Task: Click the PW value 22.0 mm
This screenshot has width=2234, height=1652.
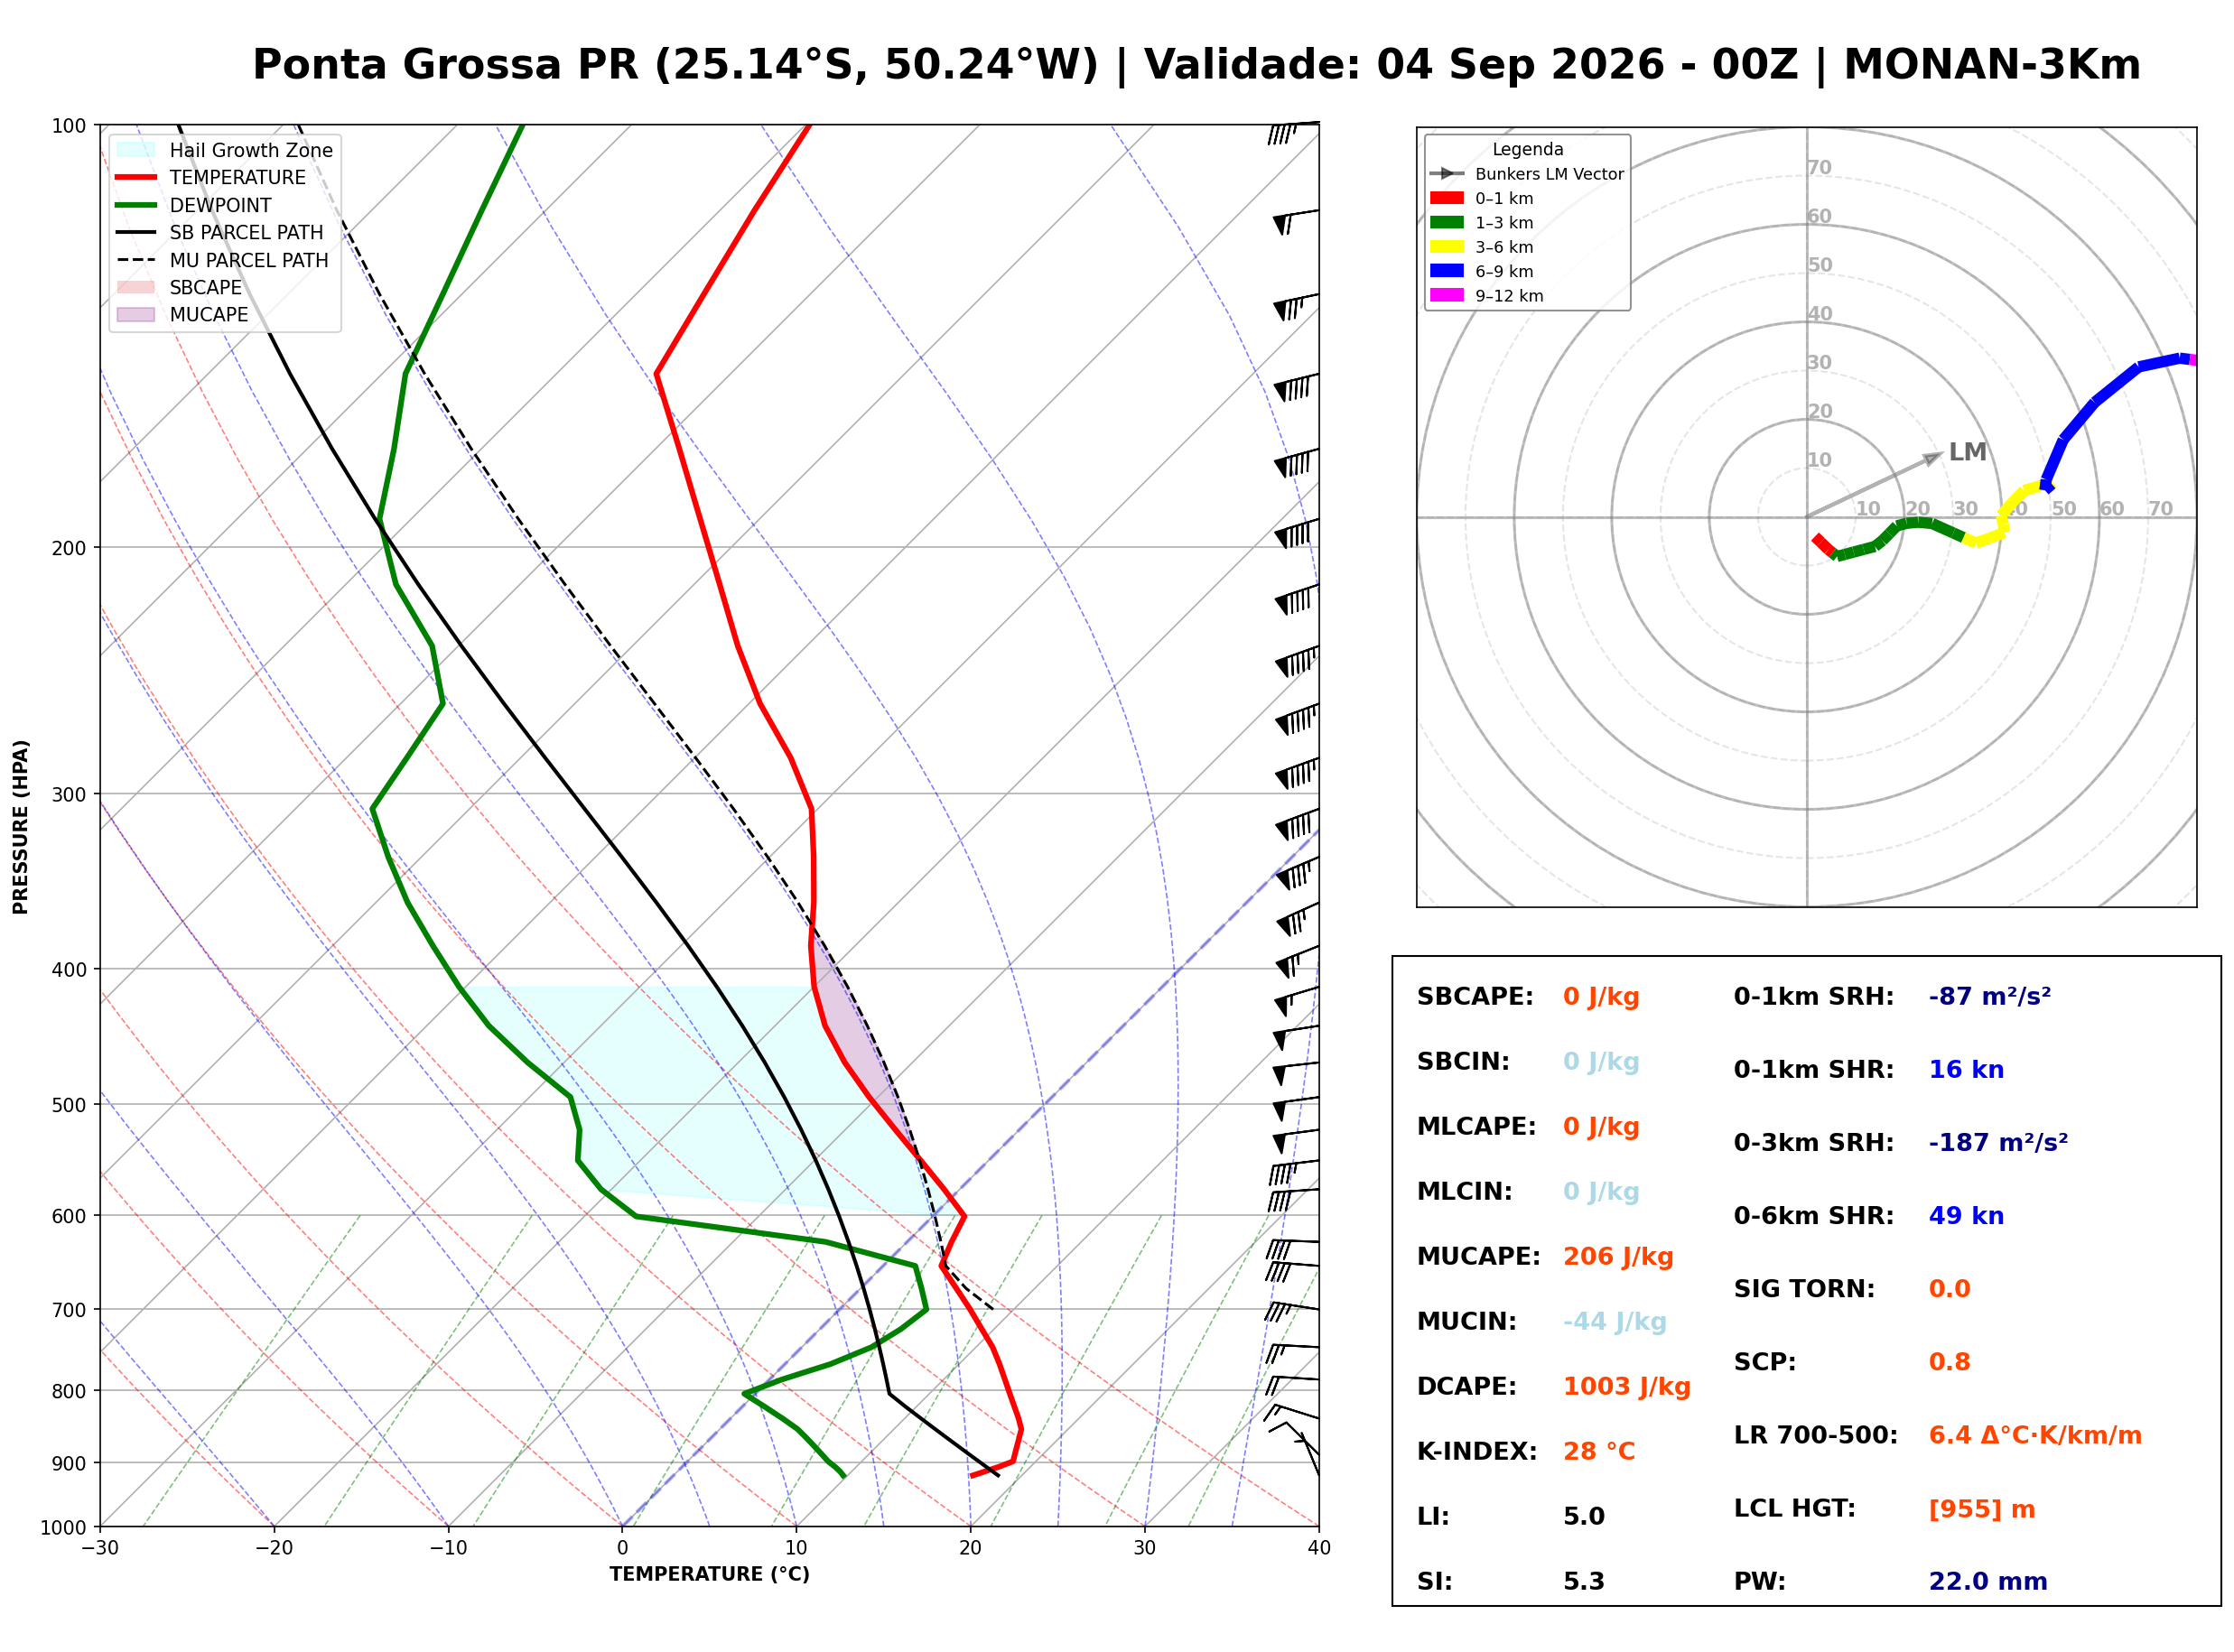Action: tap(1988, 1582)
